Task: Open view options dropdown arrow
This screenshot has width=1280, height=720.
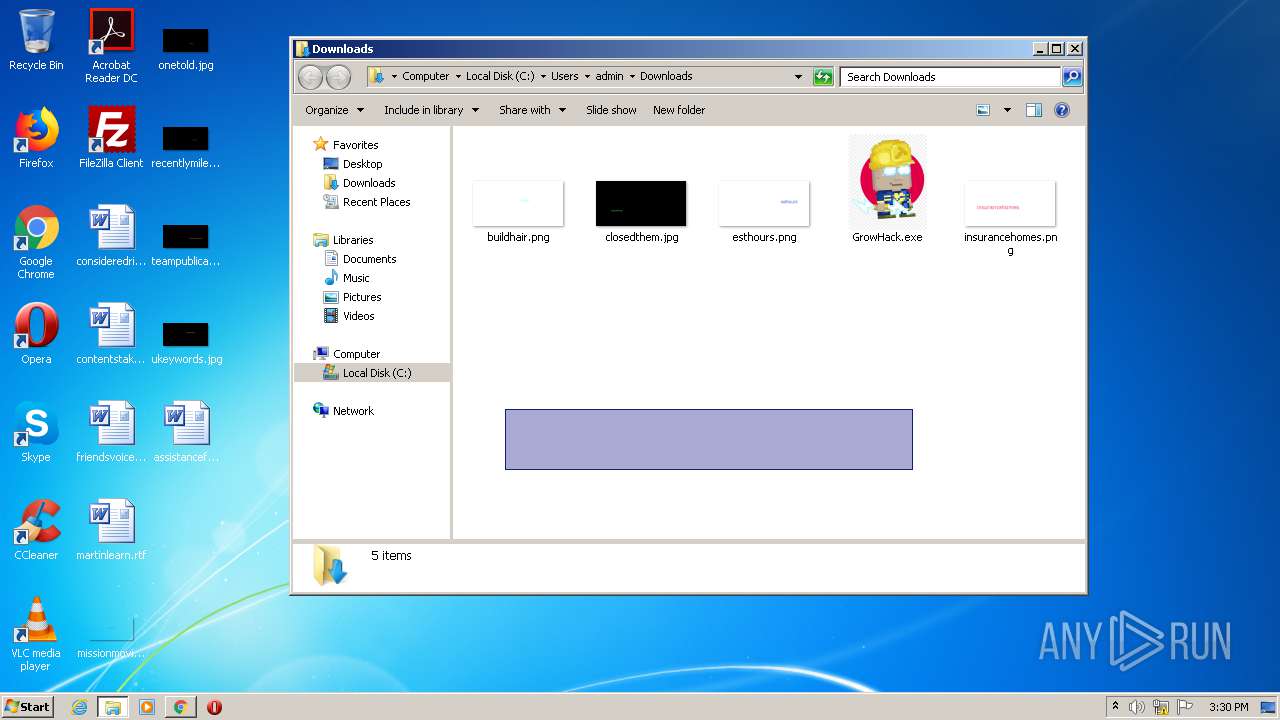Action: 1007,110
